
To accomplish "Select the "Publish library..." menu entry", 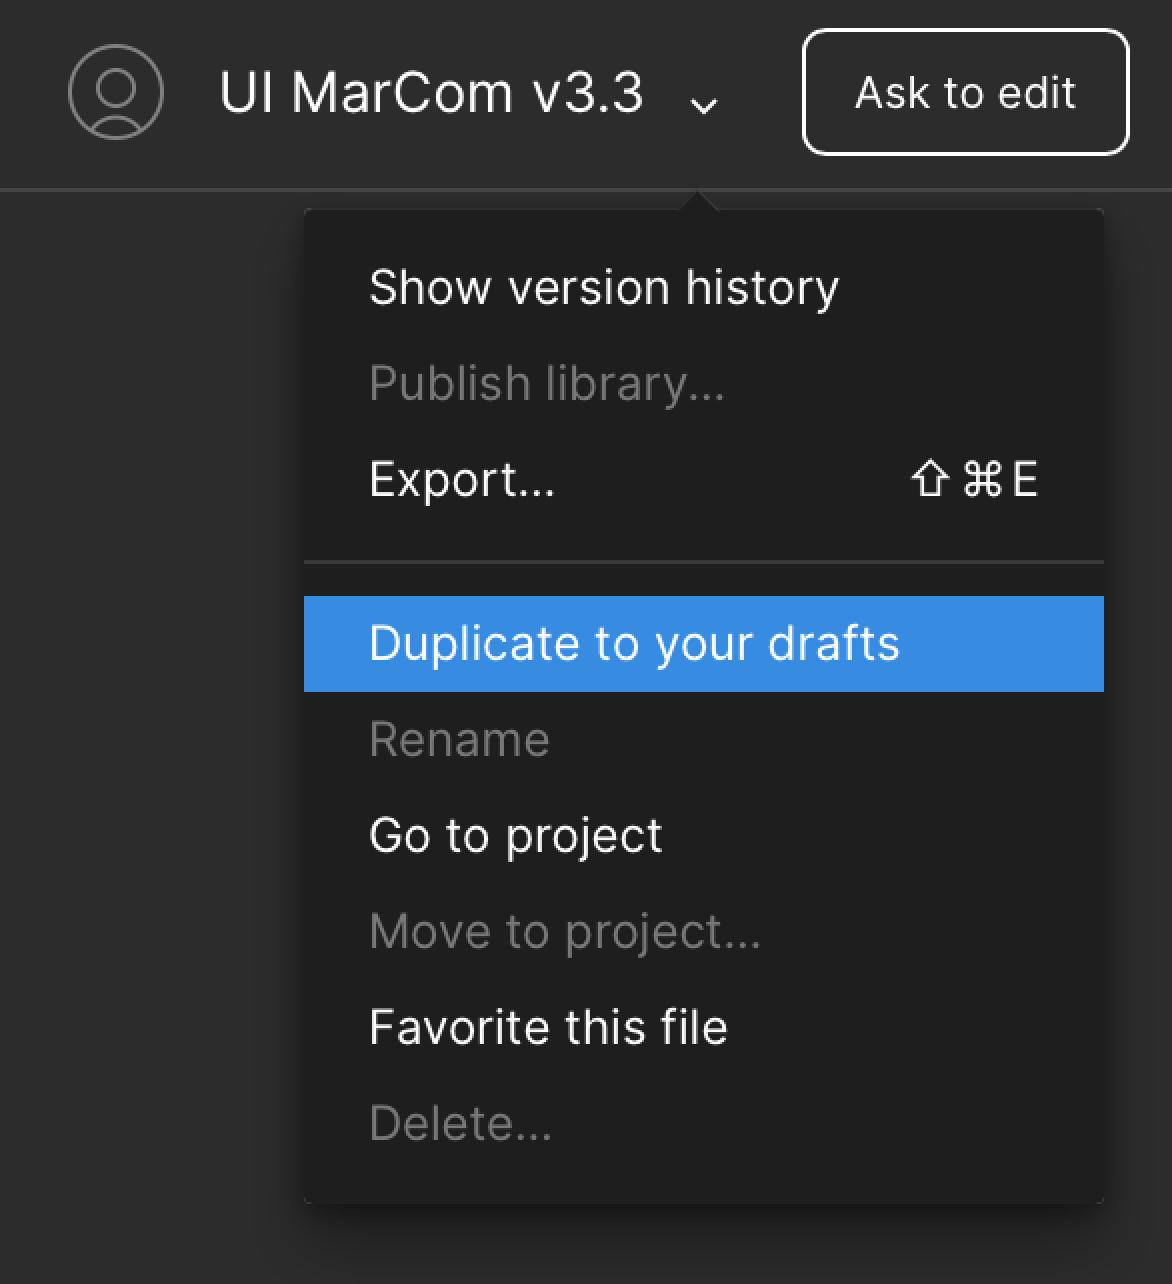I will pos(546,383).
